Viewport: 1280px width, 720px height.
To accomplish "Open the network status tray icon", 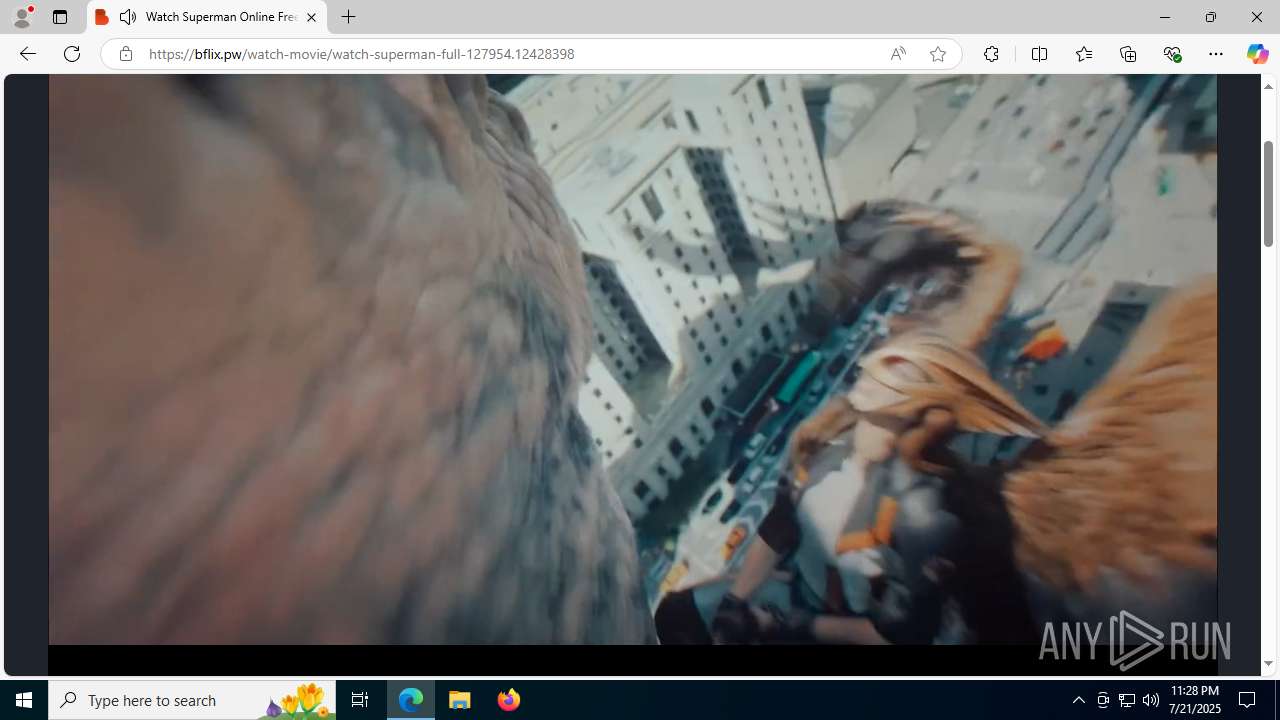I will [x=1127, y=700].
